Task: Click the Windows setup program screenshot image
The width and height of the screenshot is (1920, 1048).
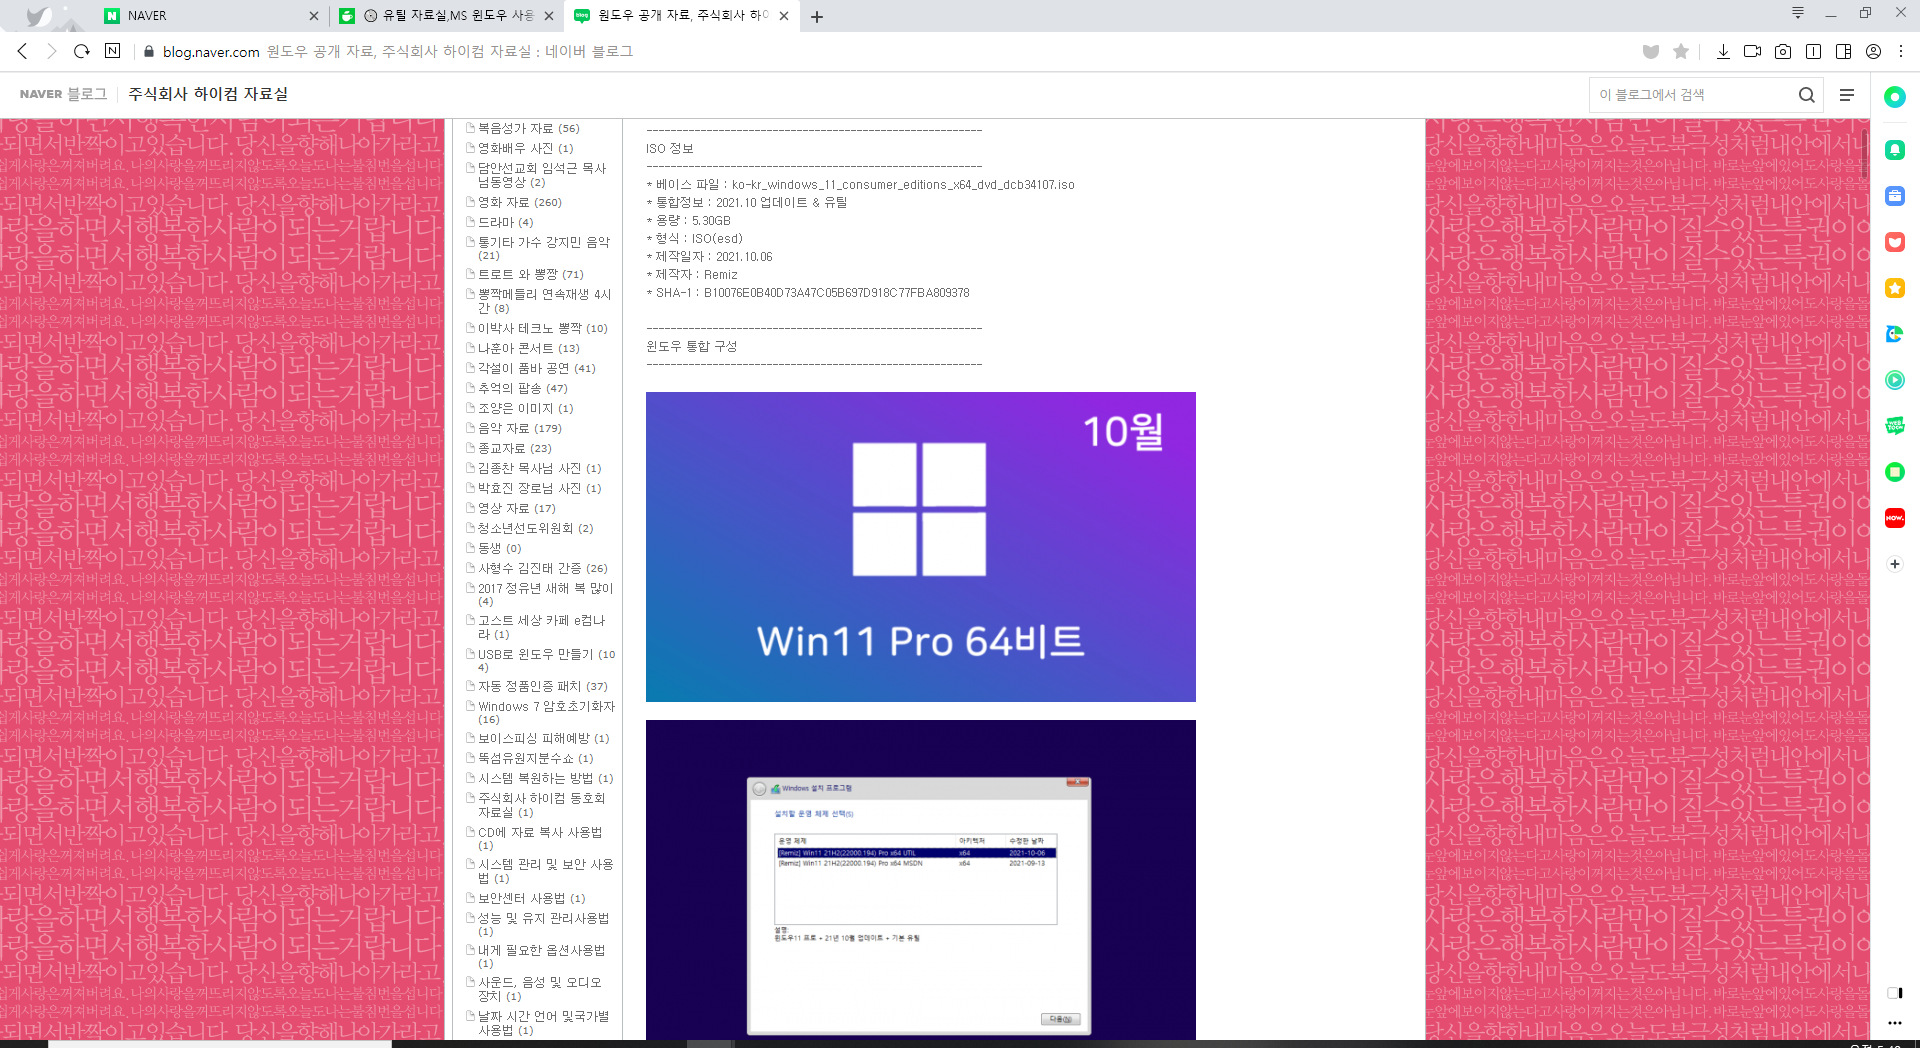Action: 921,880
